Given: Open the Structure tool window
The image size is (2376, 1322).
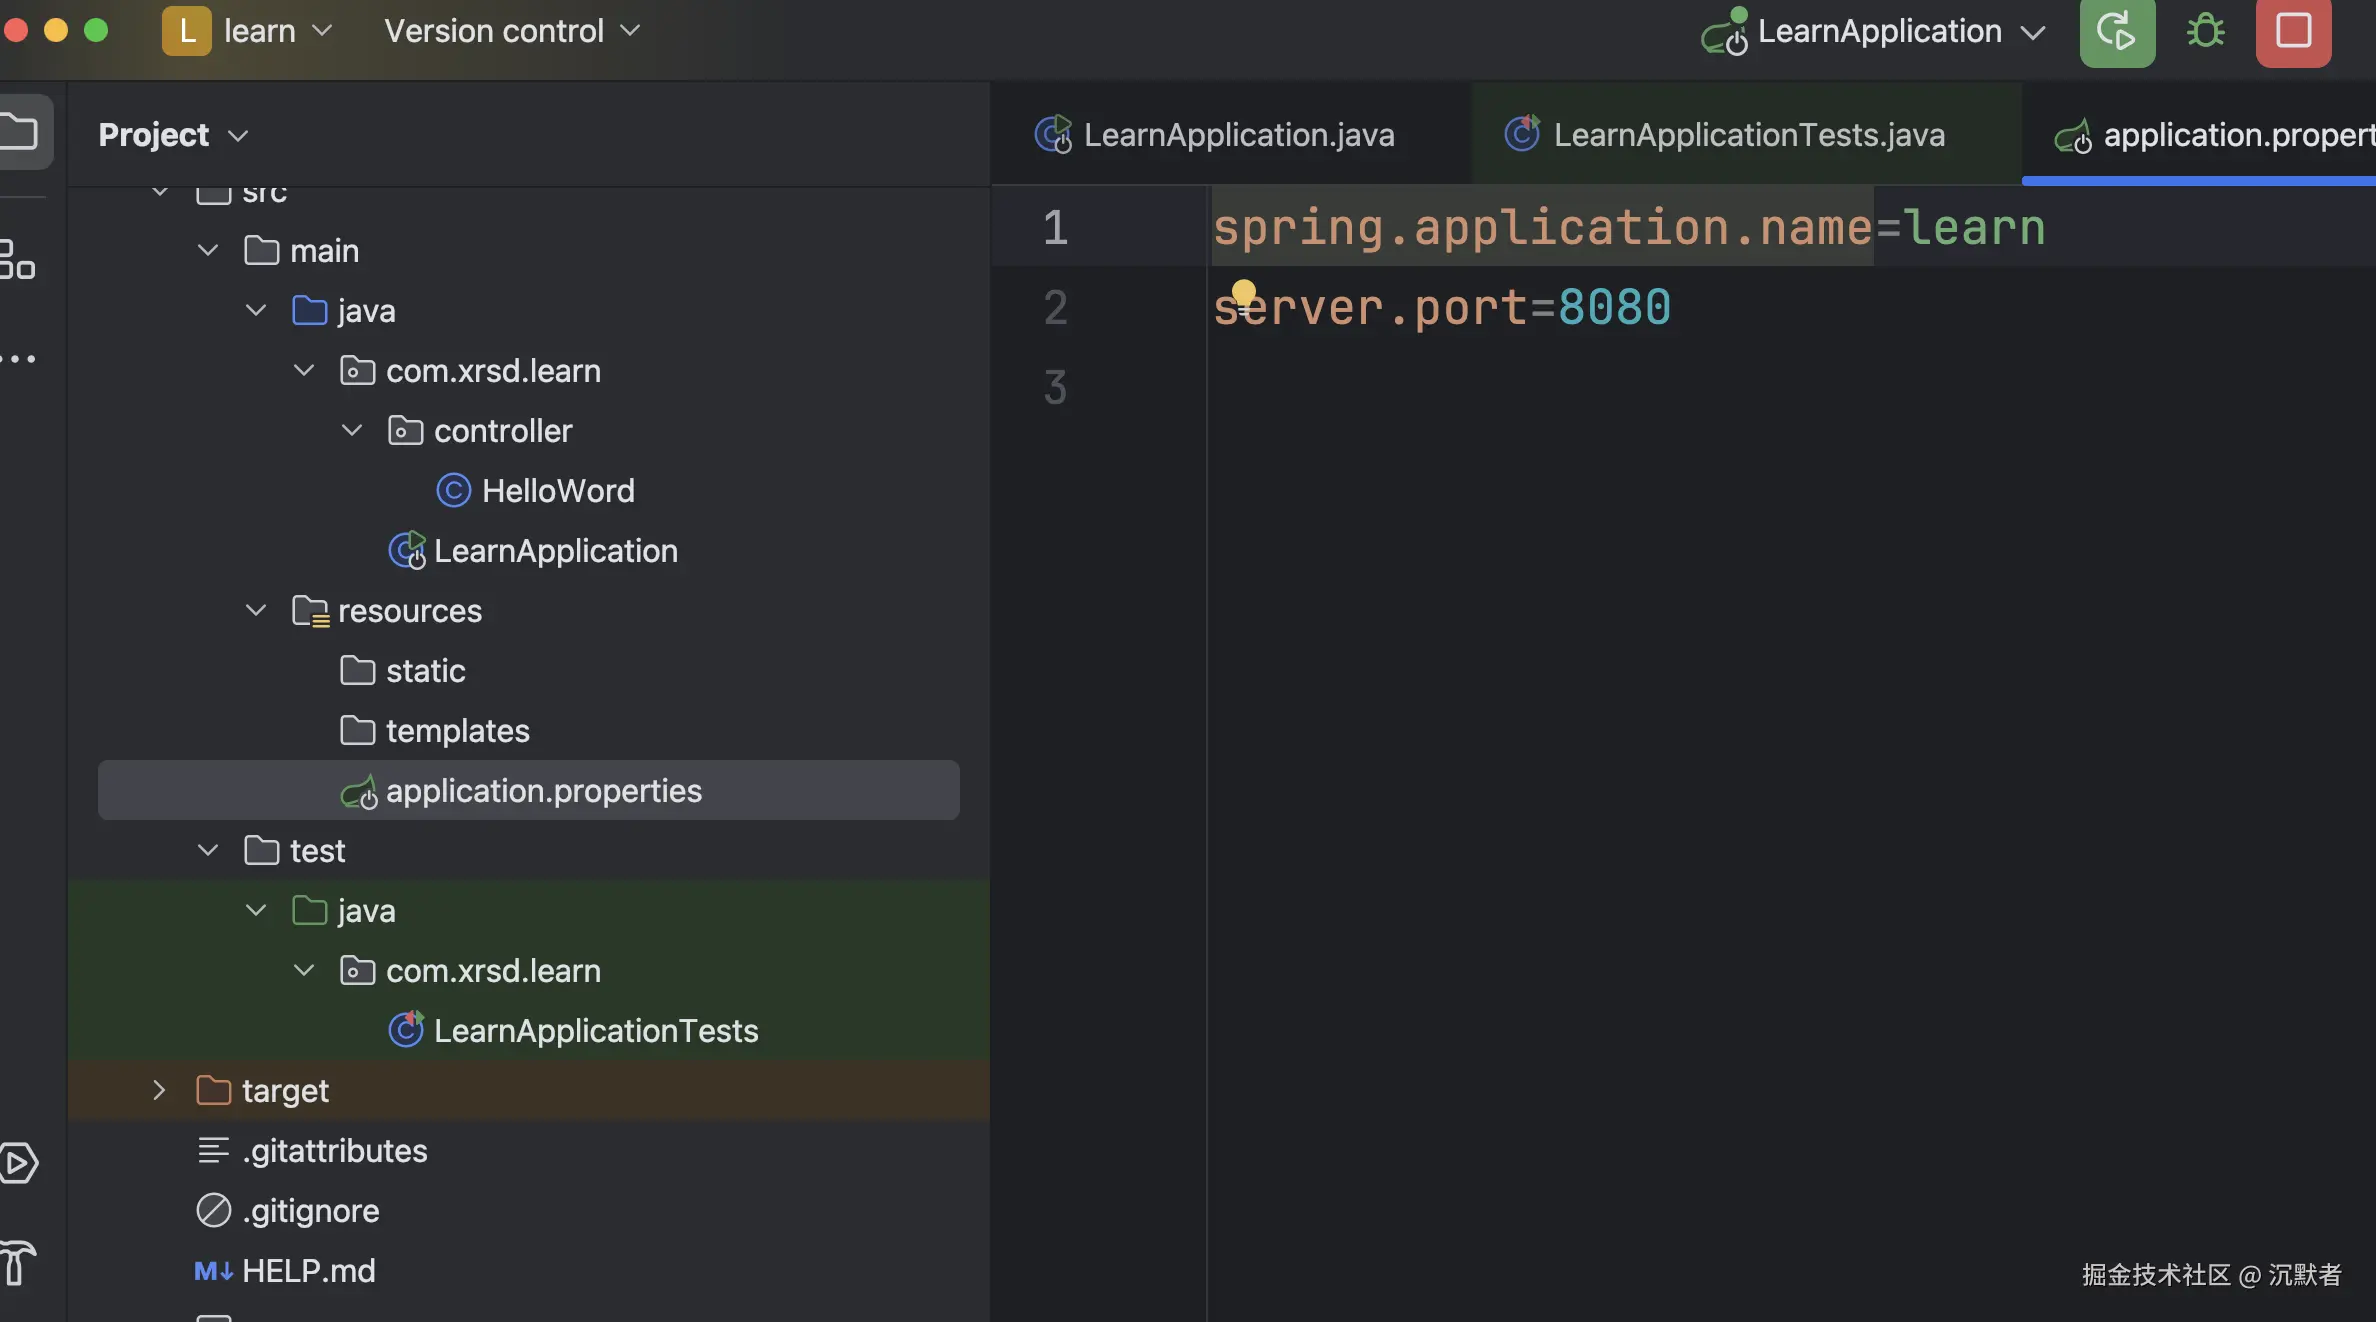Looking at the screenshot, I should pyautogui.click(x=18, y=260).
